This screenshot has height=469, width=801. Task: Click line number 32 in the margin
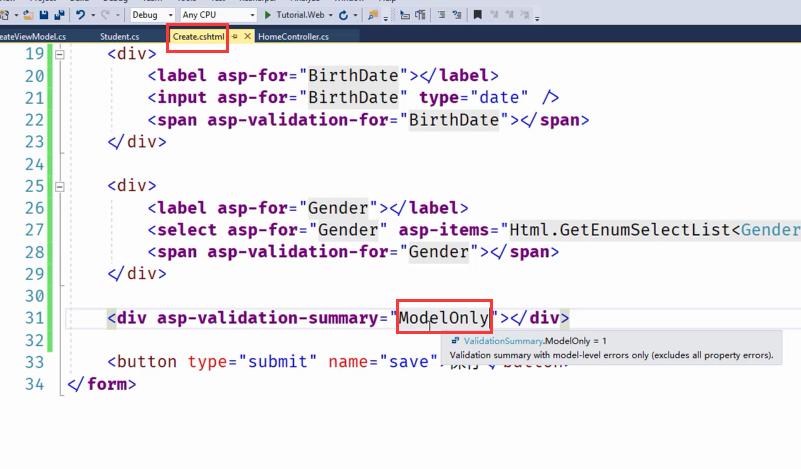tap(34, 340)
